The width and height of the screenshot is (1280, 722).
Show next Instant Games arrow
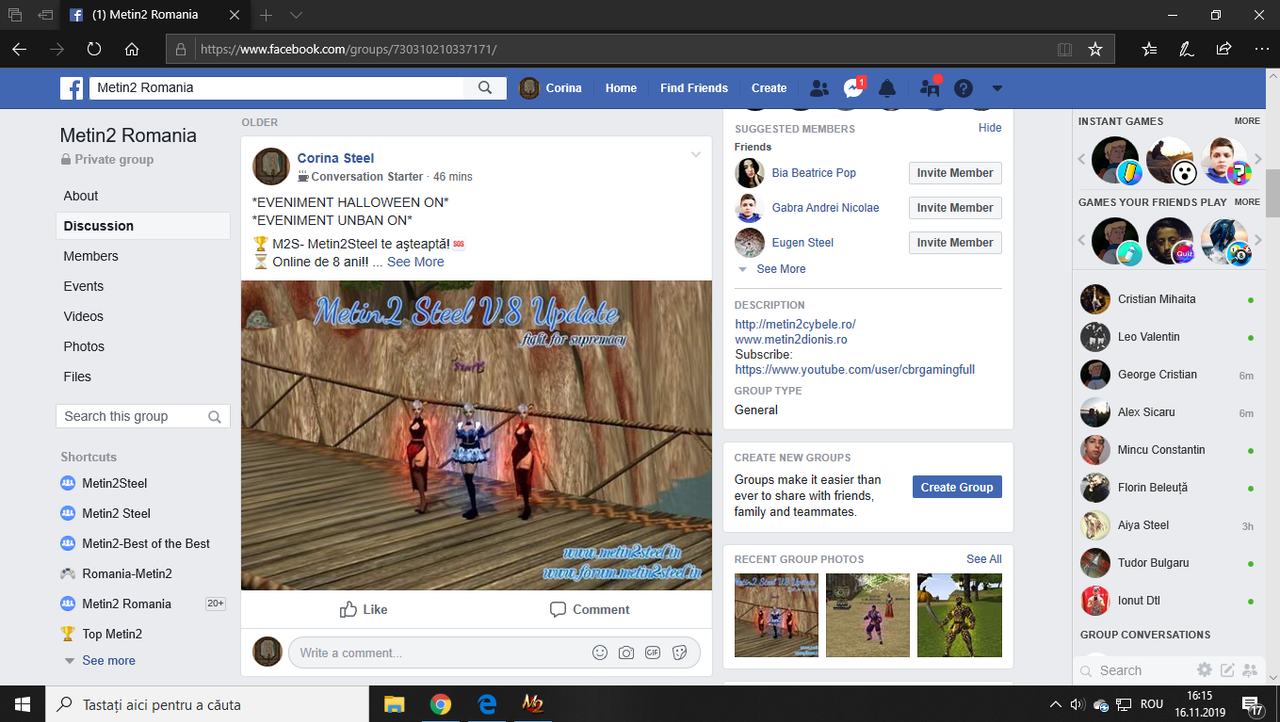tap(1259, 159)
